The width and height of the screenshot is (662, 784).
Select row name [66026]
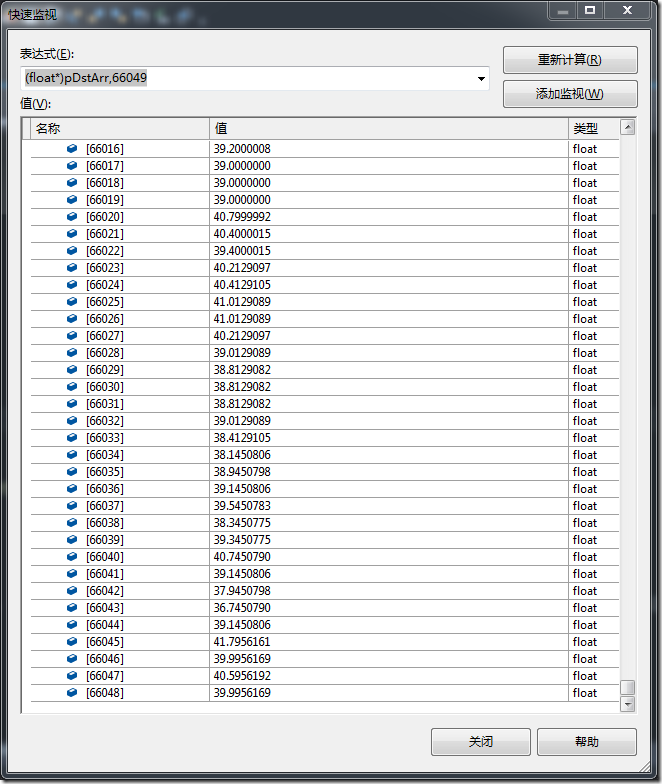(104, 318)
